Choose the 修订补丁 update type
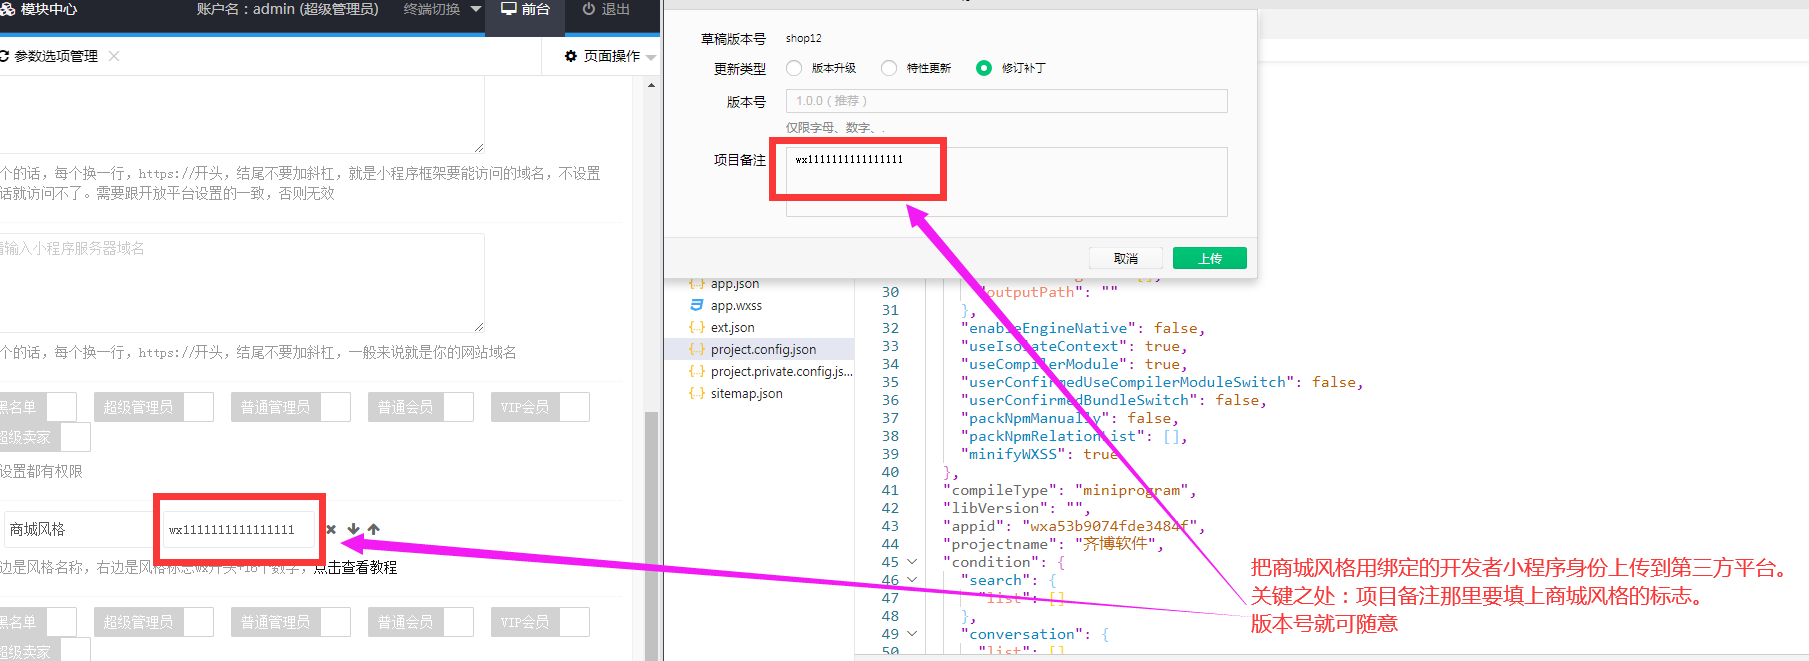The height and width of the screenshot is (661, 1809). (x=984, y=68)
